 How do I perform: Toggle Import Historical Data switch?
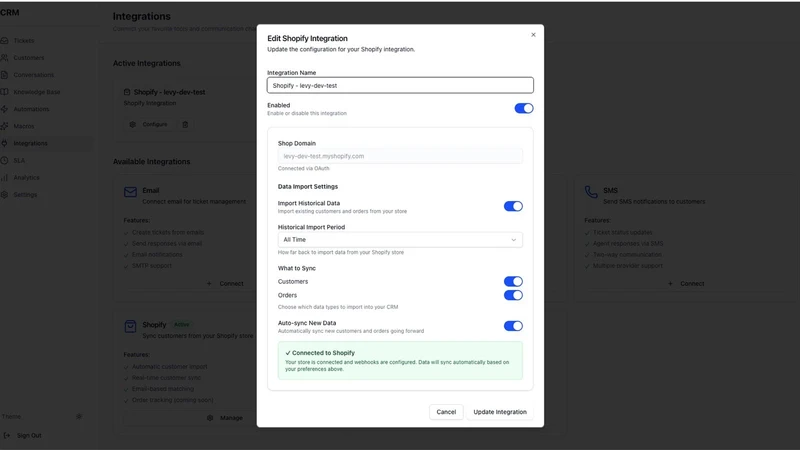click(x=513, y=206)
